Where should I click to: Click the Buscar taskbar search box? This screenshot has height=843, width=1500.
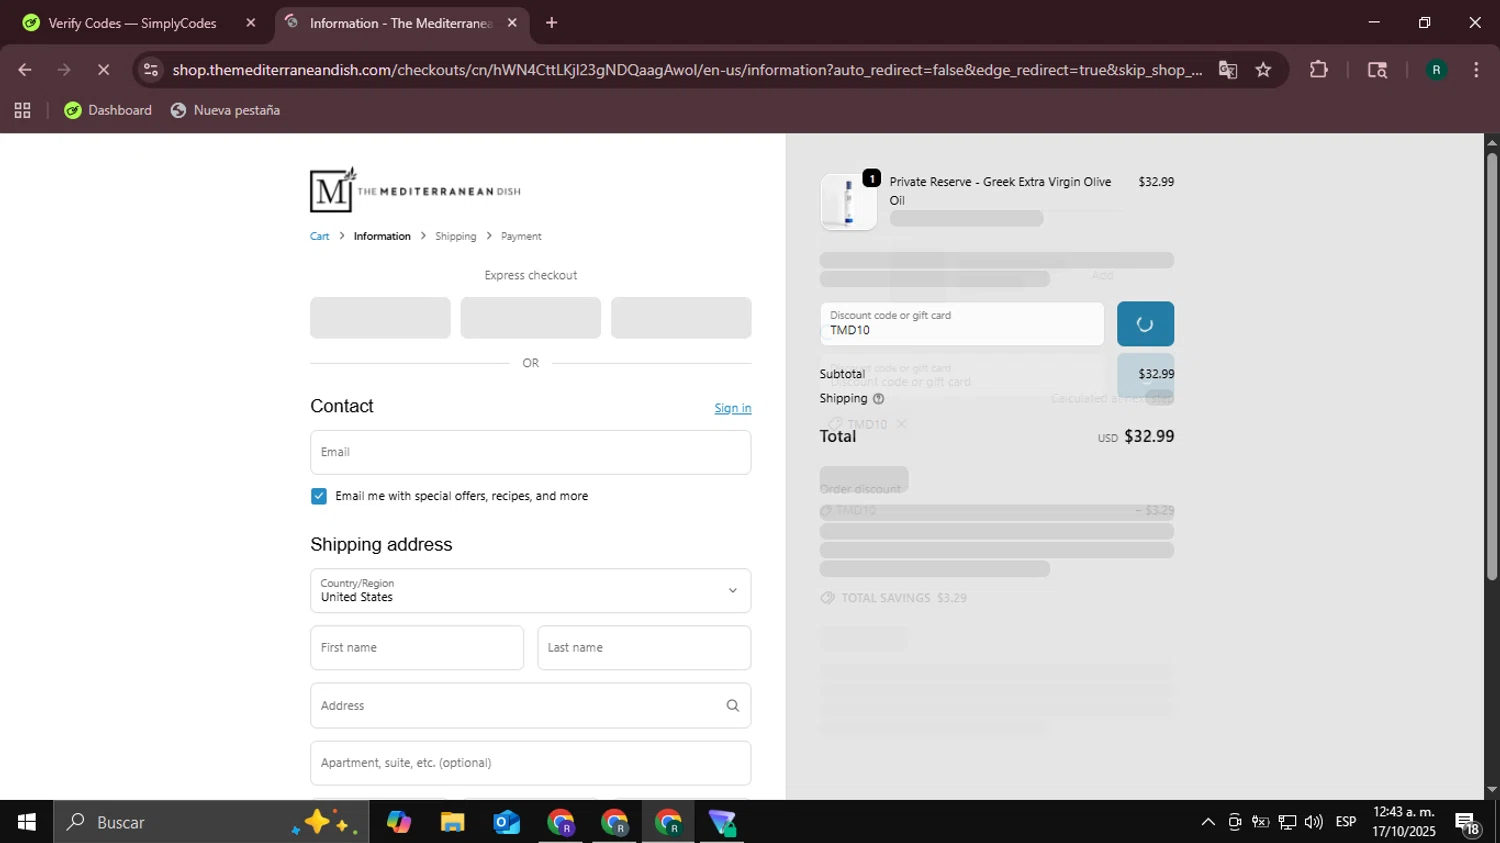tap(211, 822)
